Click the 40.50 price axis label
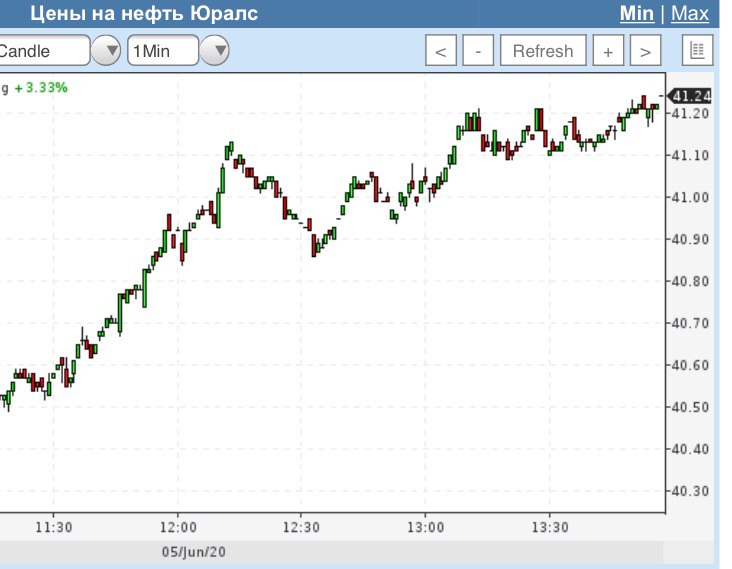Image resolution: width=732 pixels, height=569 pixels. [x=690, y=407]
